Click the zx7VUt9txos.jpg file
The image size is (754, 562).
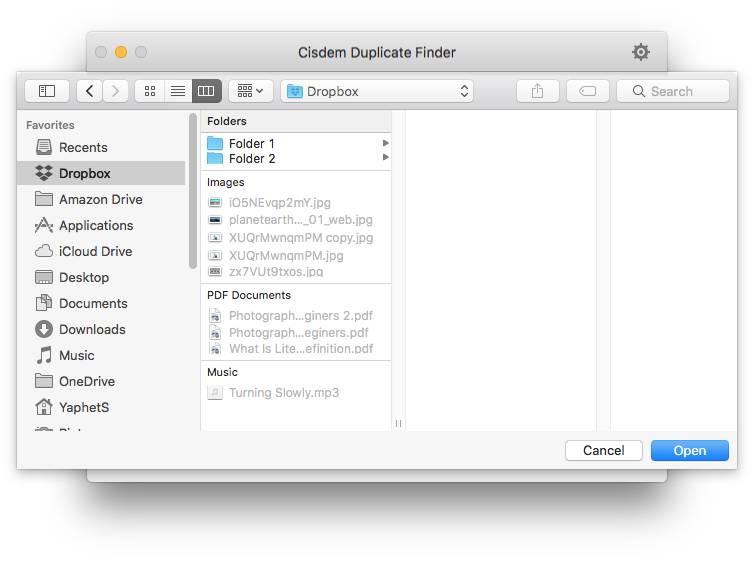click(x=296, y=272)
